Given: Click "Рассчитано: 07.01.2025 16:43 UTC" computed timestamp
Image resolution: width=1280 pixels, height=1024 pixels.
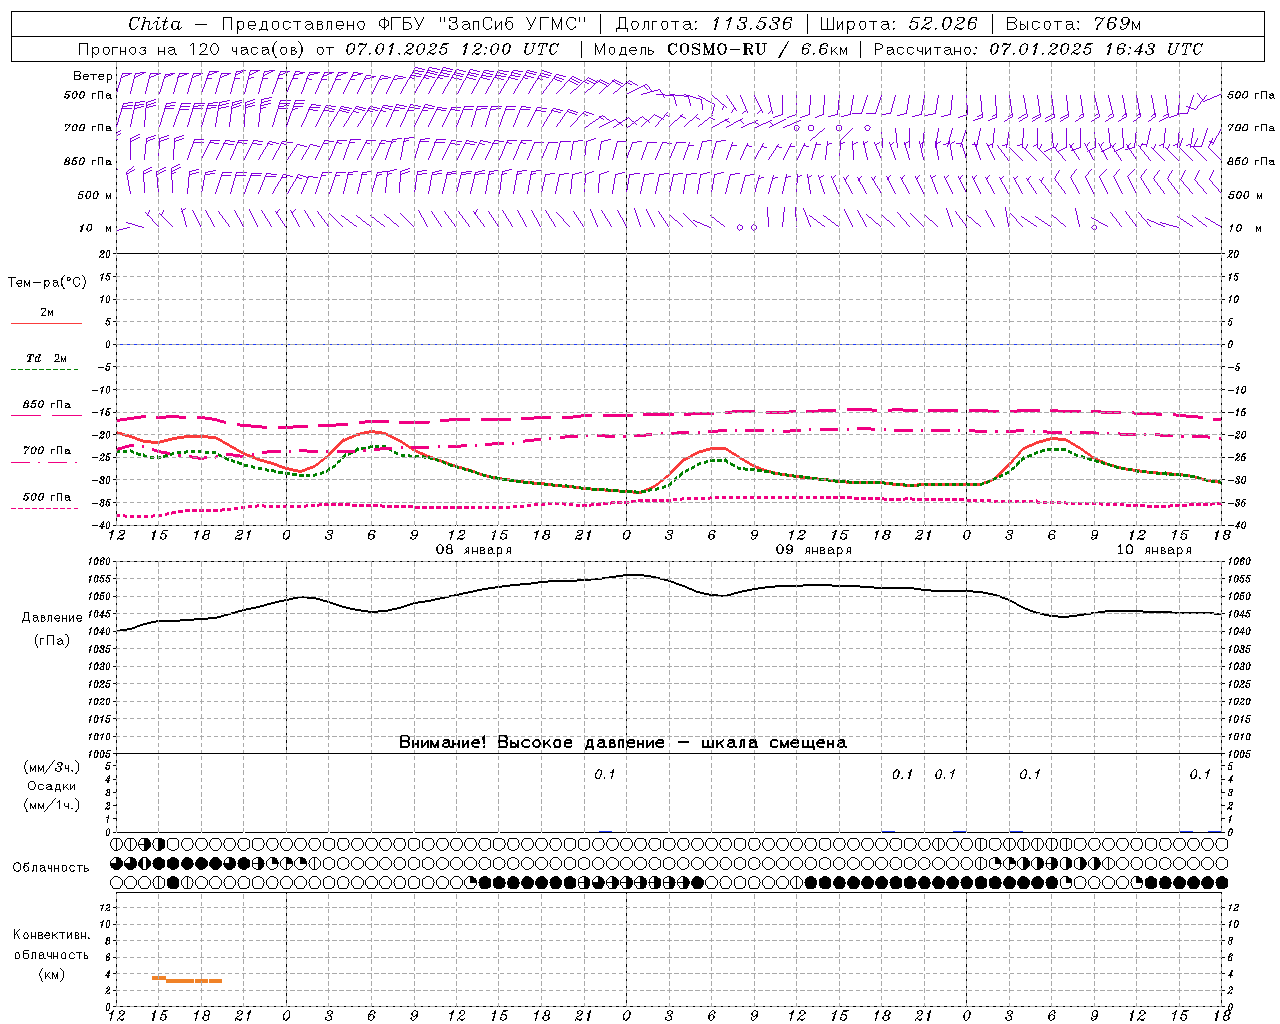Looking at the screenshot, I should click(x=1038, y=49).
